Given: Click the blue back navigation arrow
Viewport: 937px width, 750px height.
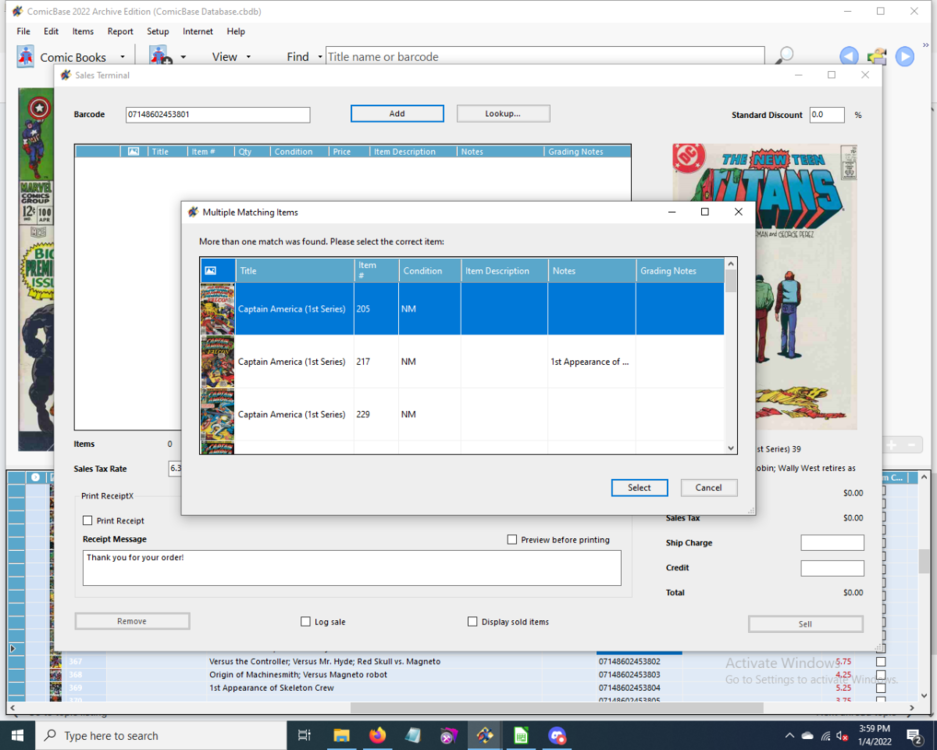Looking at the screenshot, I should click(x=848, y=57).
